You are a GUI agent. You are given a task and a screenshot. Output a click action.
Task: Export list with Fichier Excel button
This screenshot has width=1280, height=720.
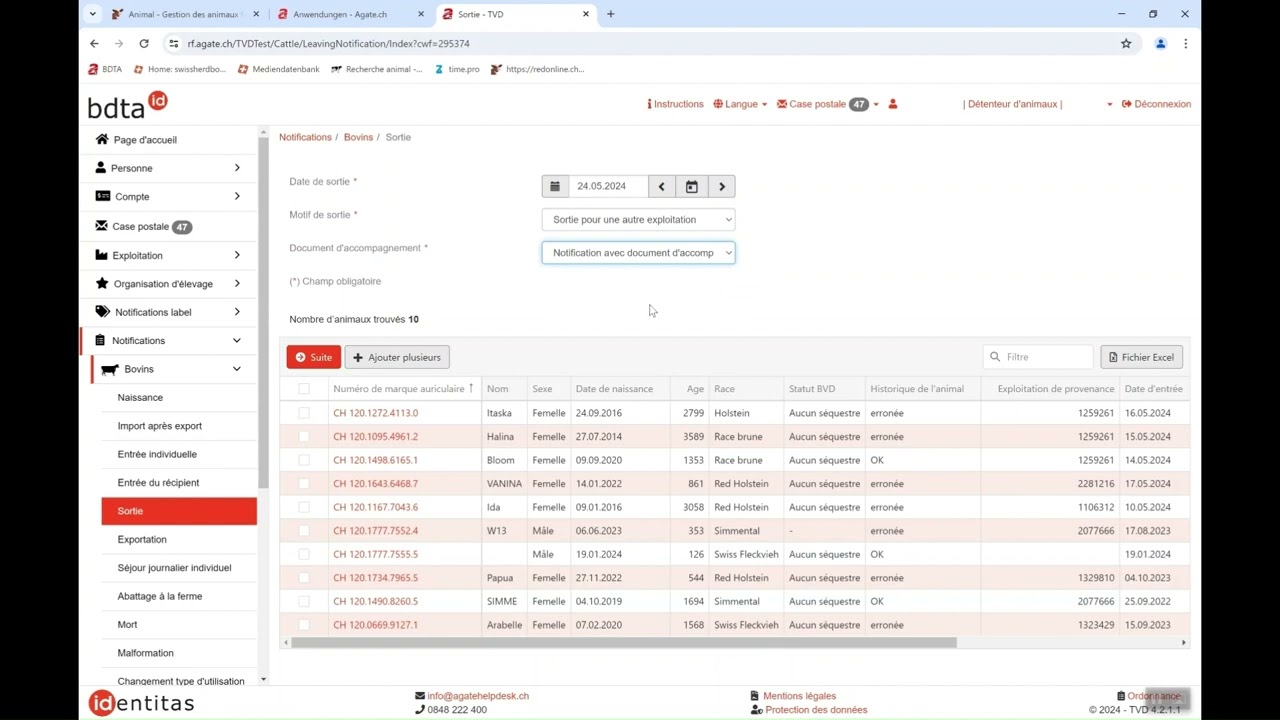pyautogui.click(x=1141, y=357)
